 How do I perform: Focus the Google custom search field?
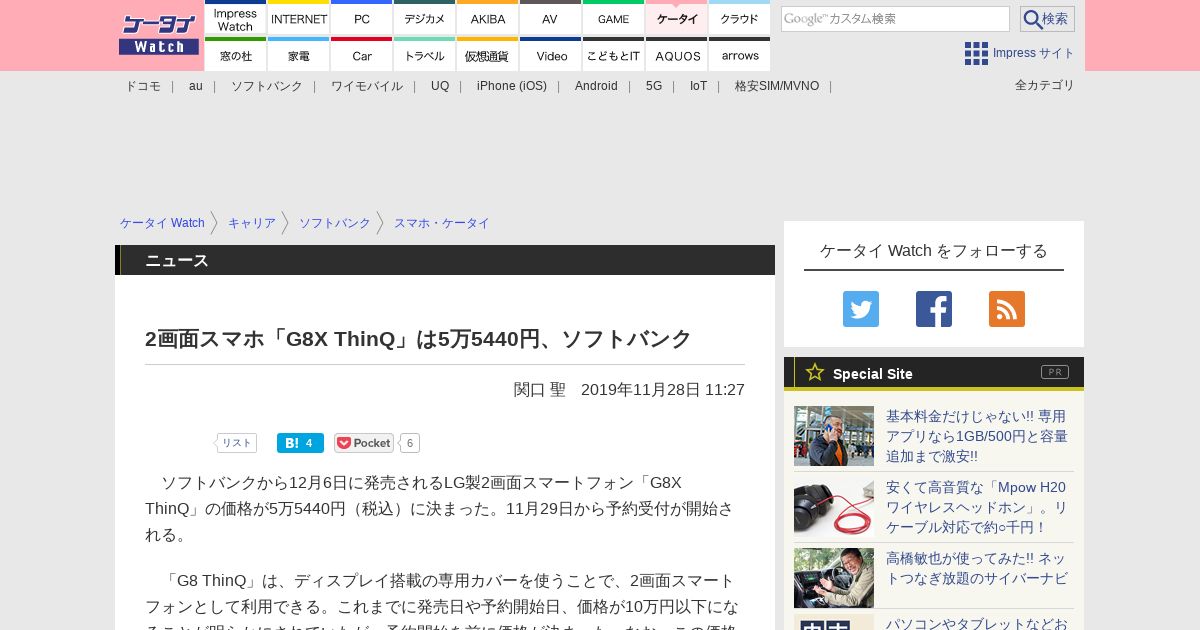coord(895,19)
